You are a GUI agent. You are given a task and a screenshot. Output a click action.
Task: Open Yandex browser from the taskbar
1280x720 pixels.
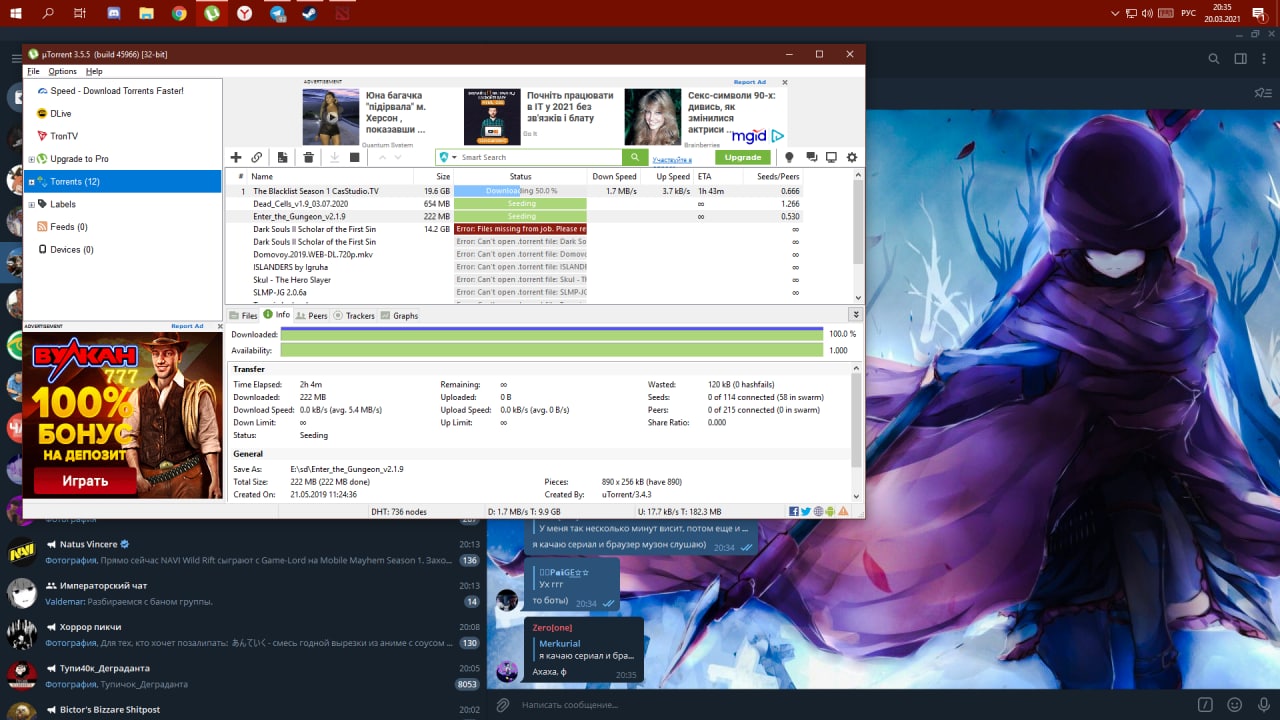(244, 14)
